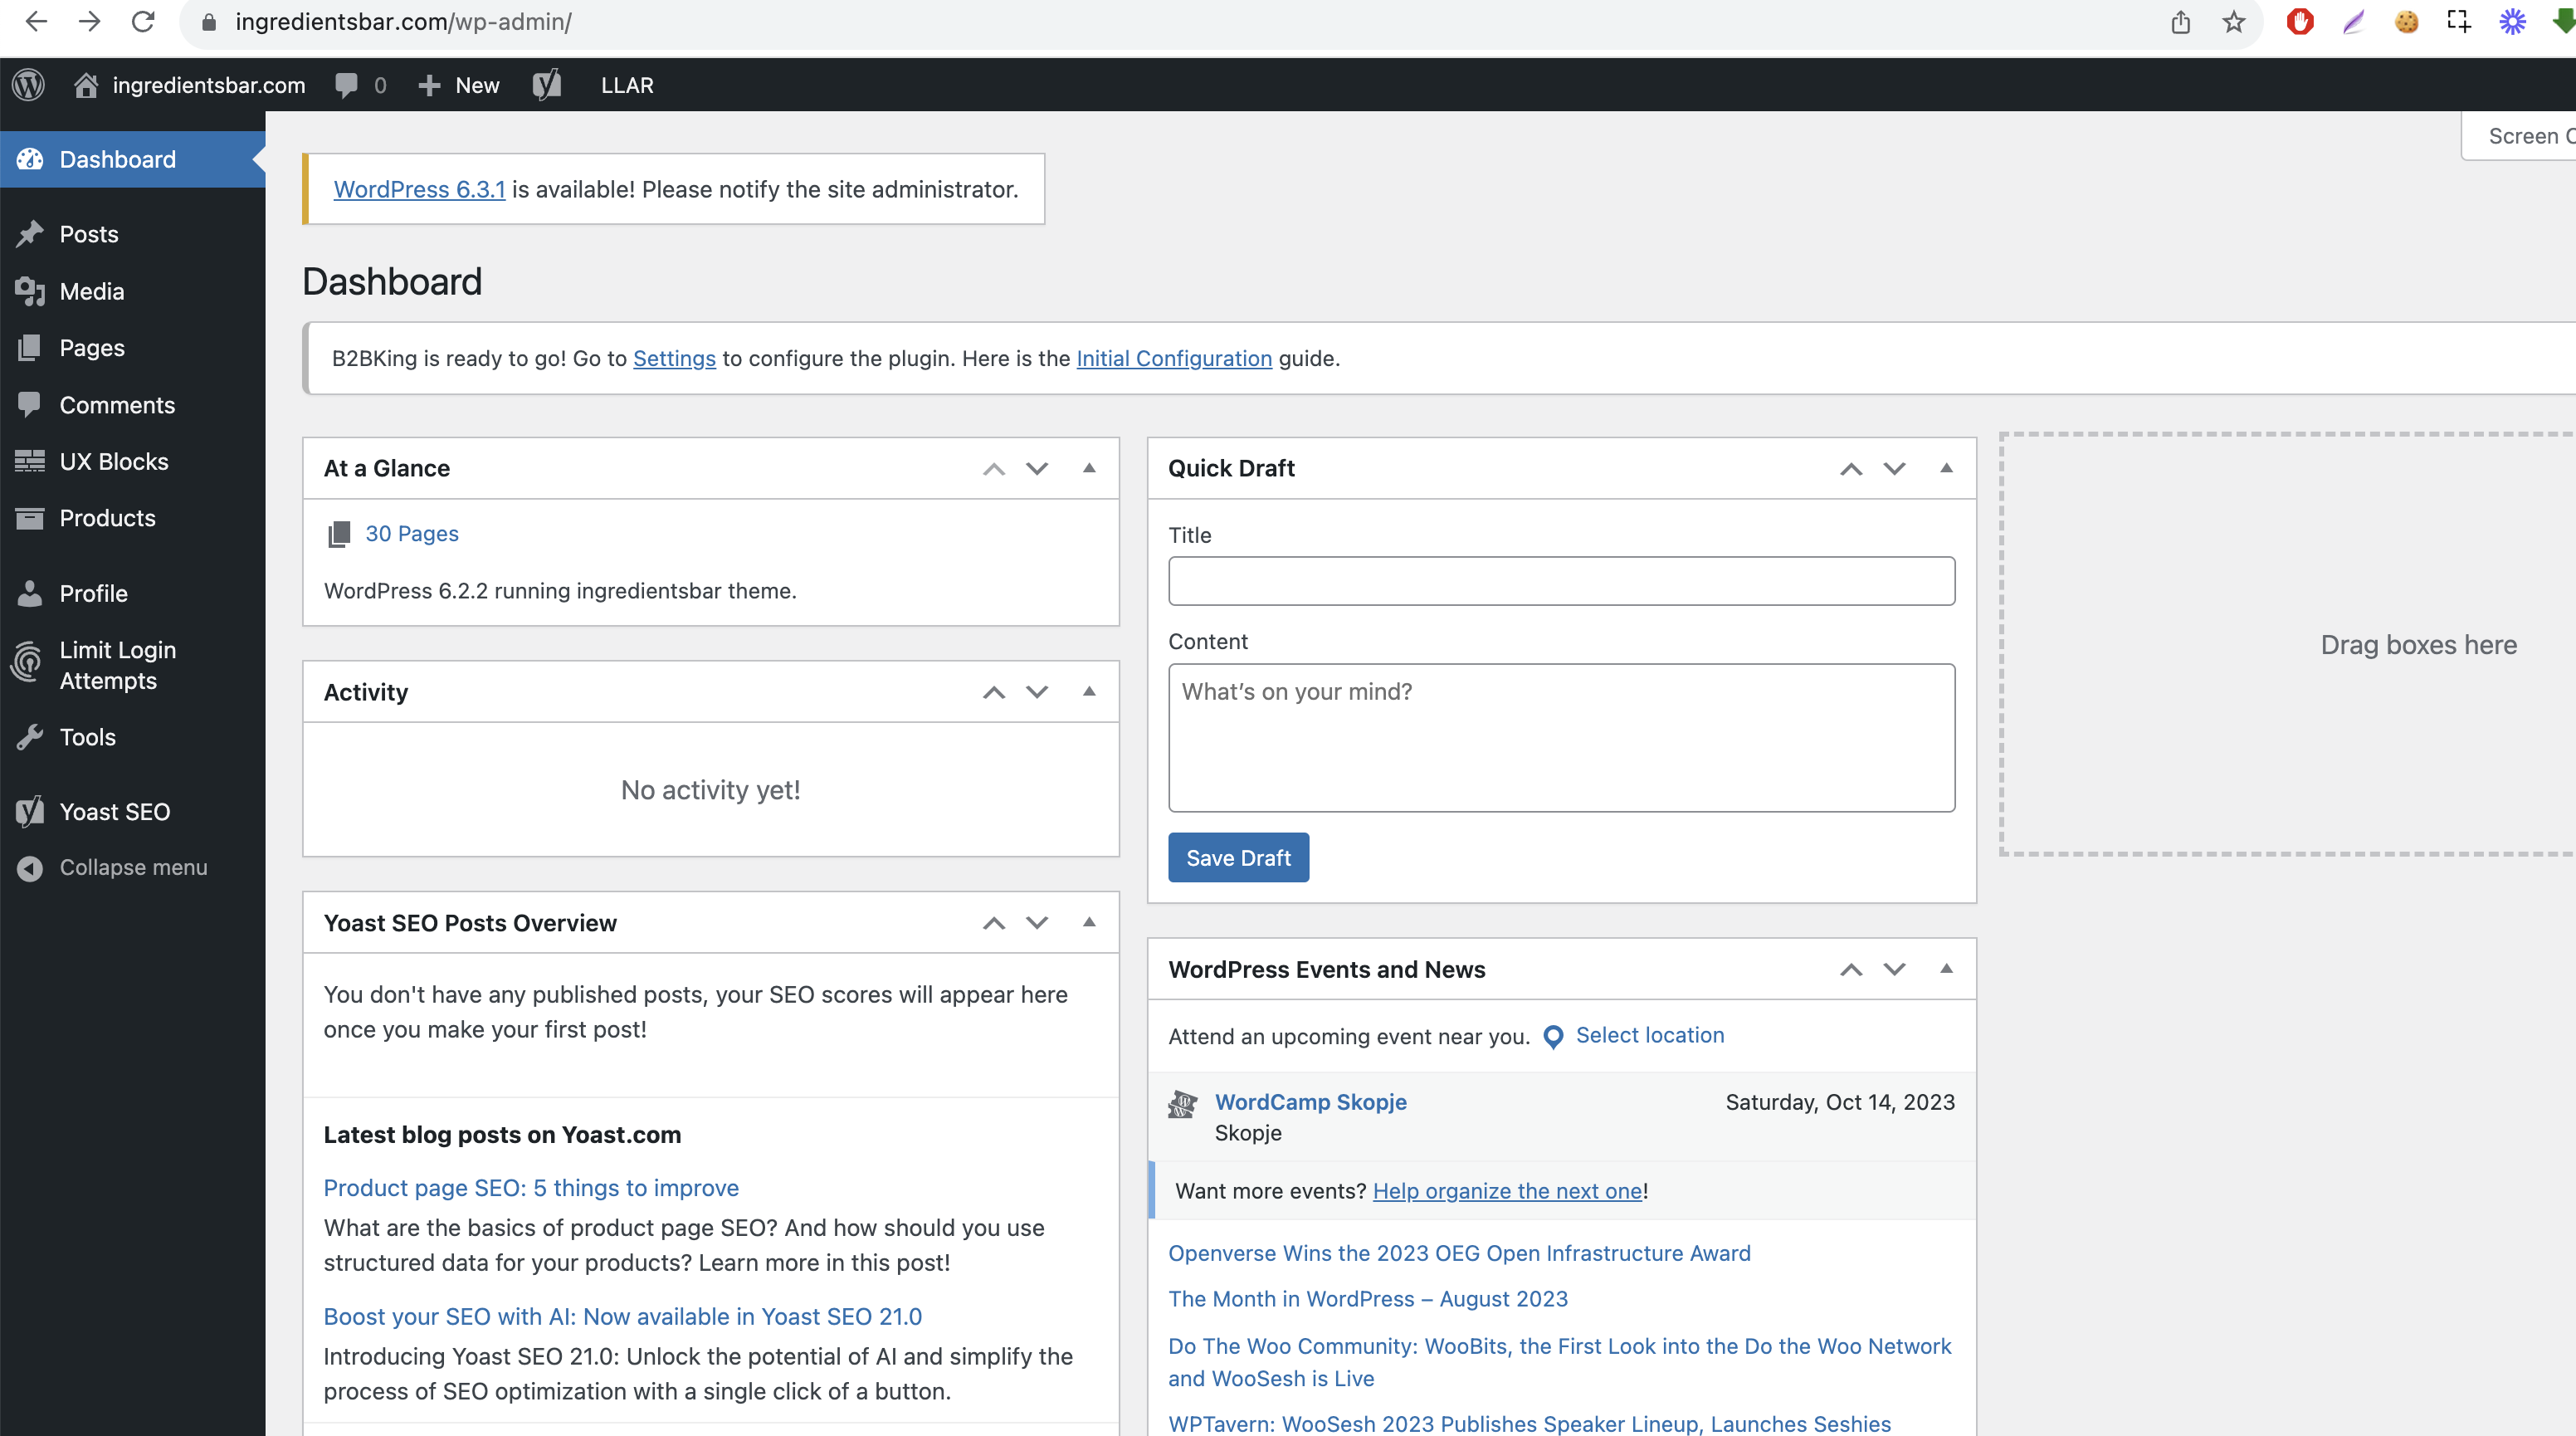Click the Save Draft button
The width and height of the screenshot is (2576, 1436).
(x=1238, y=858)
